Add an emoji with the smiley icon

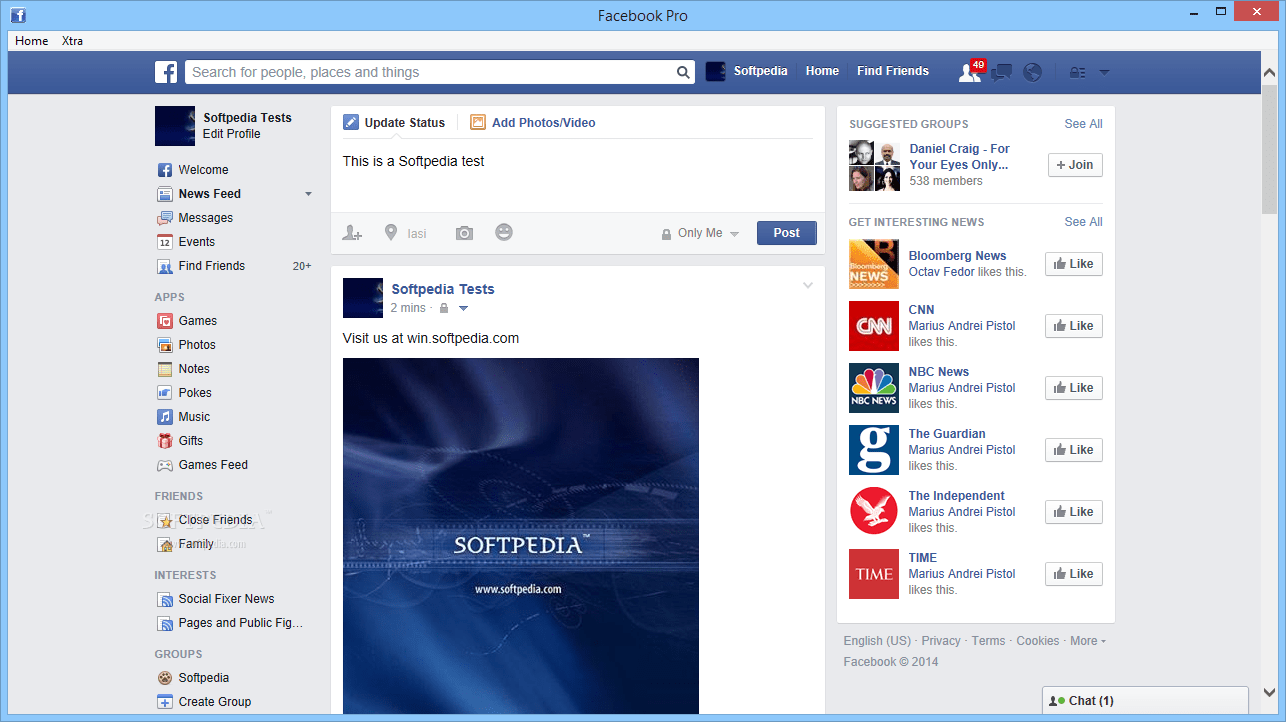[503, 232]
